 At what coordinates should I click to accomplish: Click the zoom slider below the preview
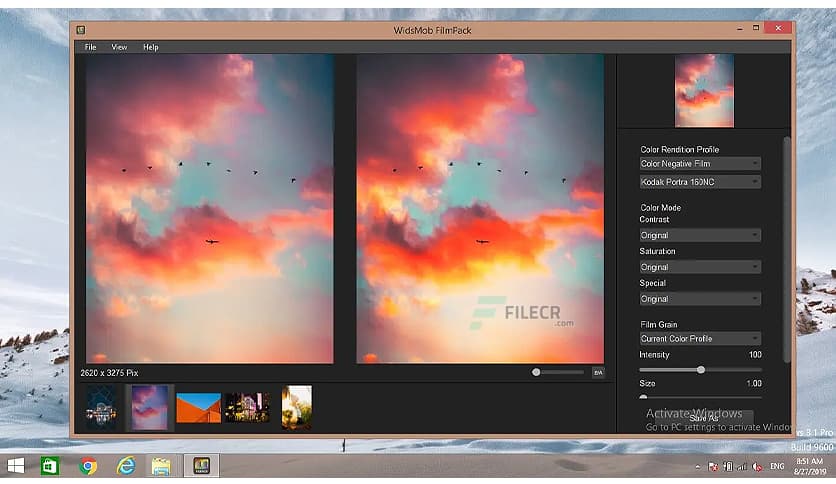558,373
